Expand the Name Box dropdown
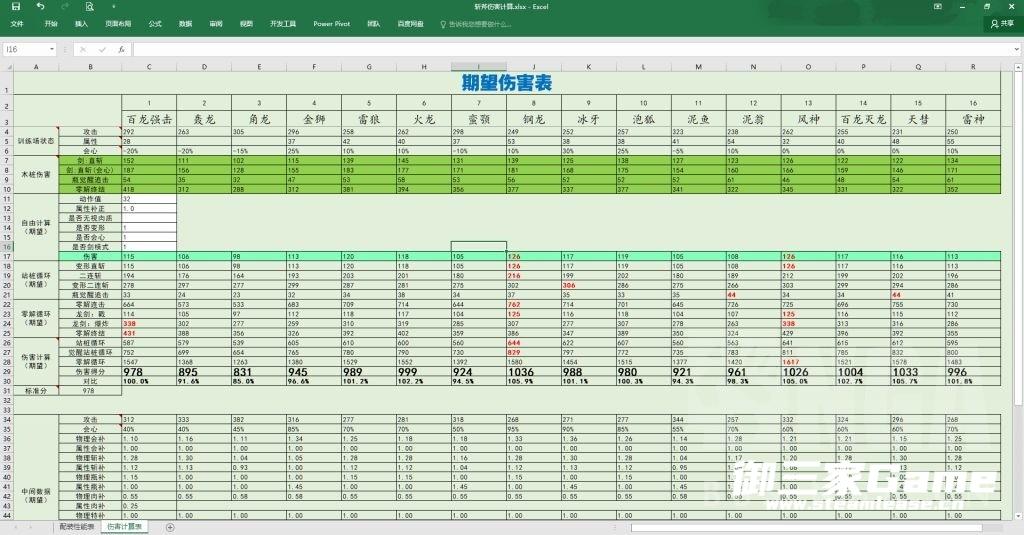Image resolution: width=1024 pixels, height=535 pixels. pyautogui.click(x=52, y=49)
